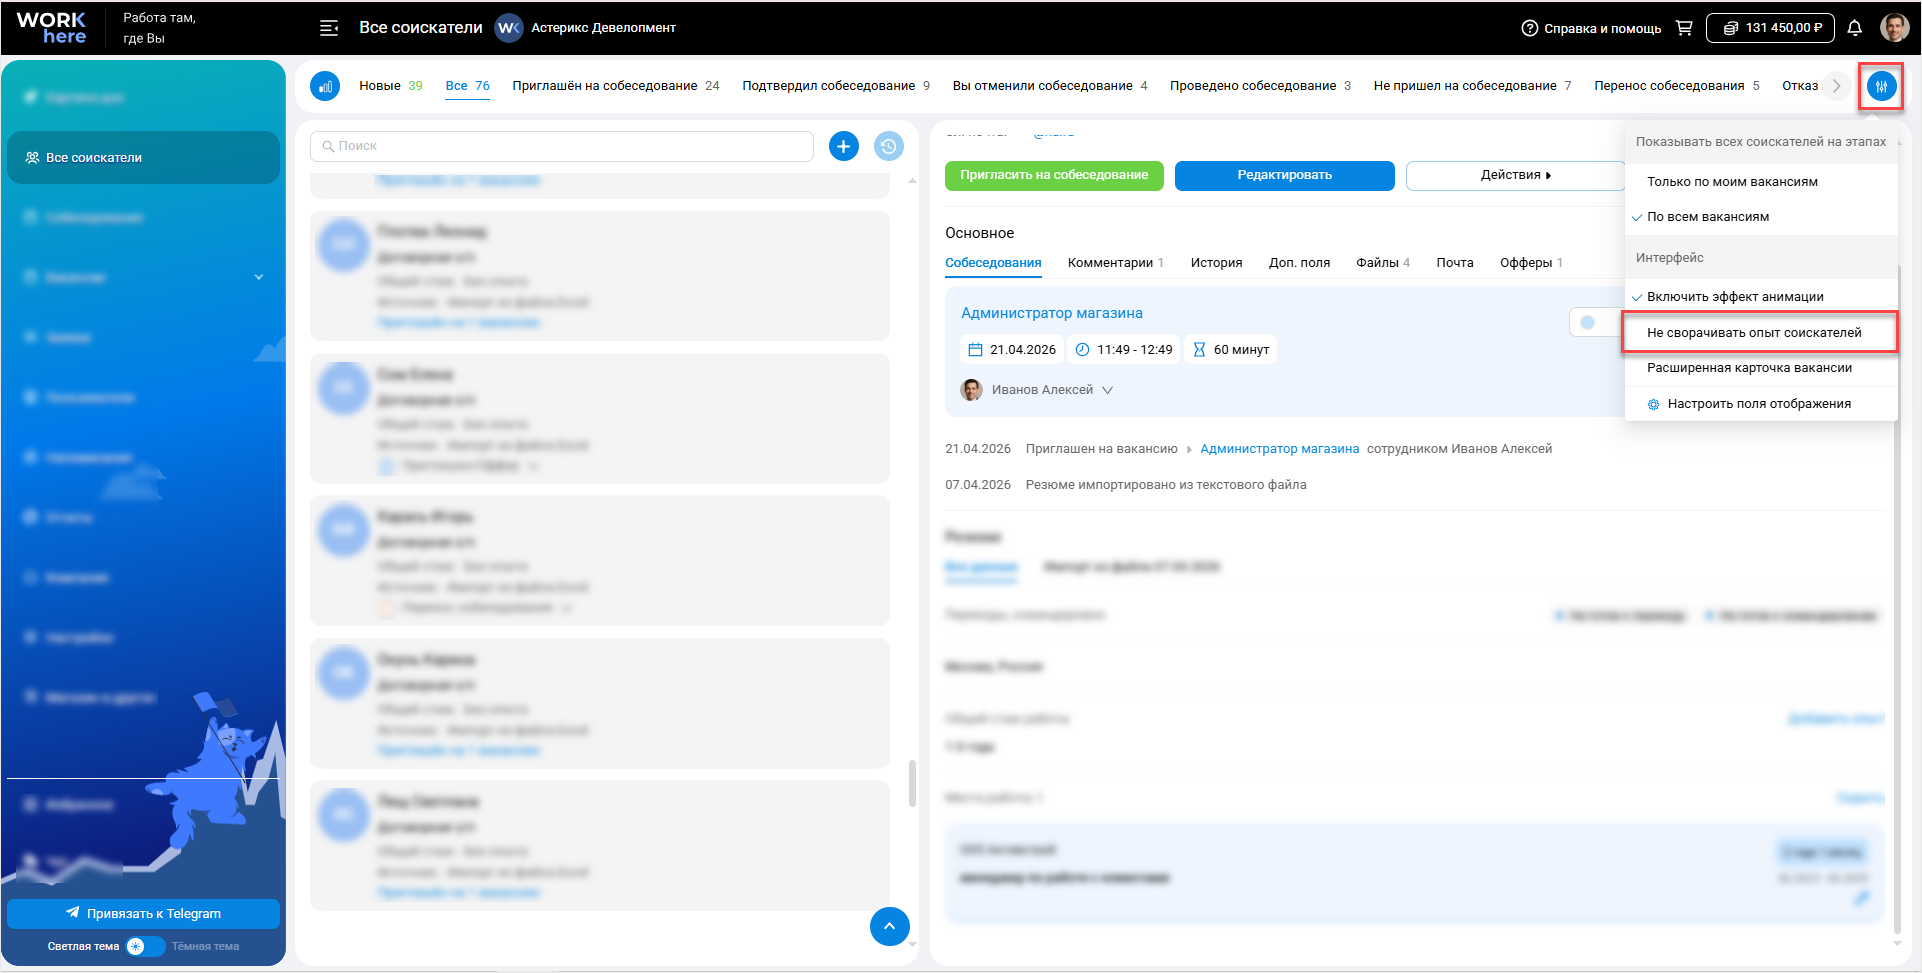Image resolution: width=1922 pixels, height=973 pixels.
Task: Open Не пришел на собеседование tab
Action: click(1472, 86)
